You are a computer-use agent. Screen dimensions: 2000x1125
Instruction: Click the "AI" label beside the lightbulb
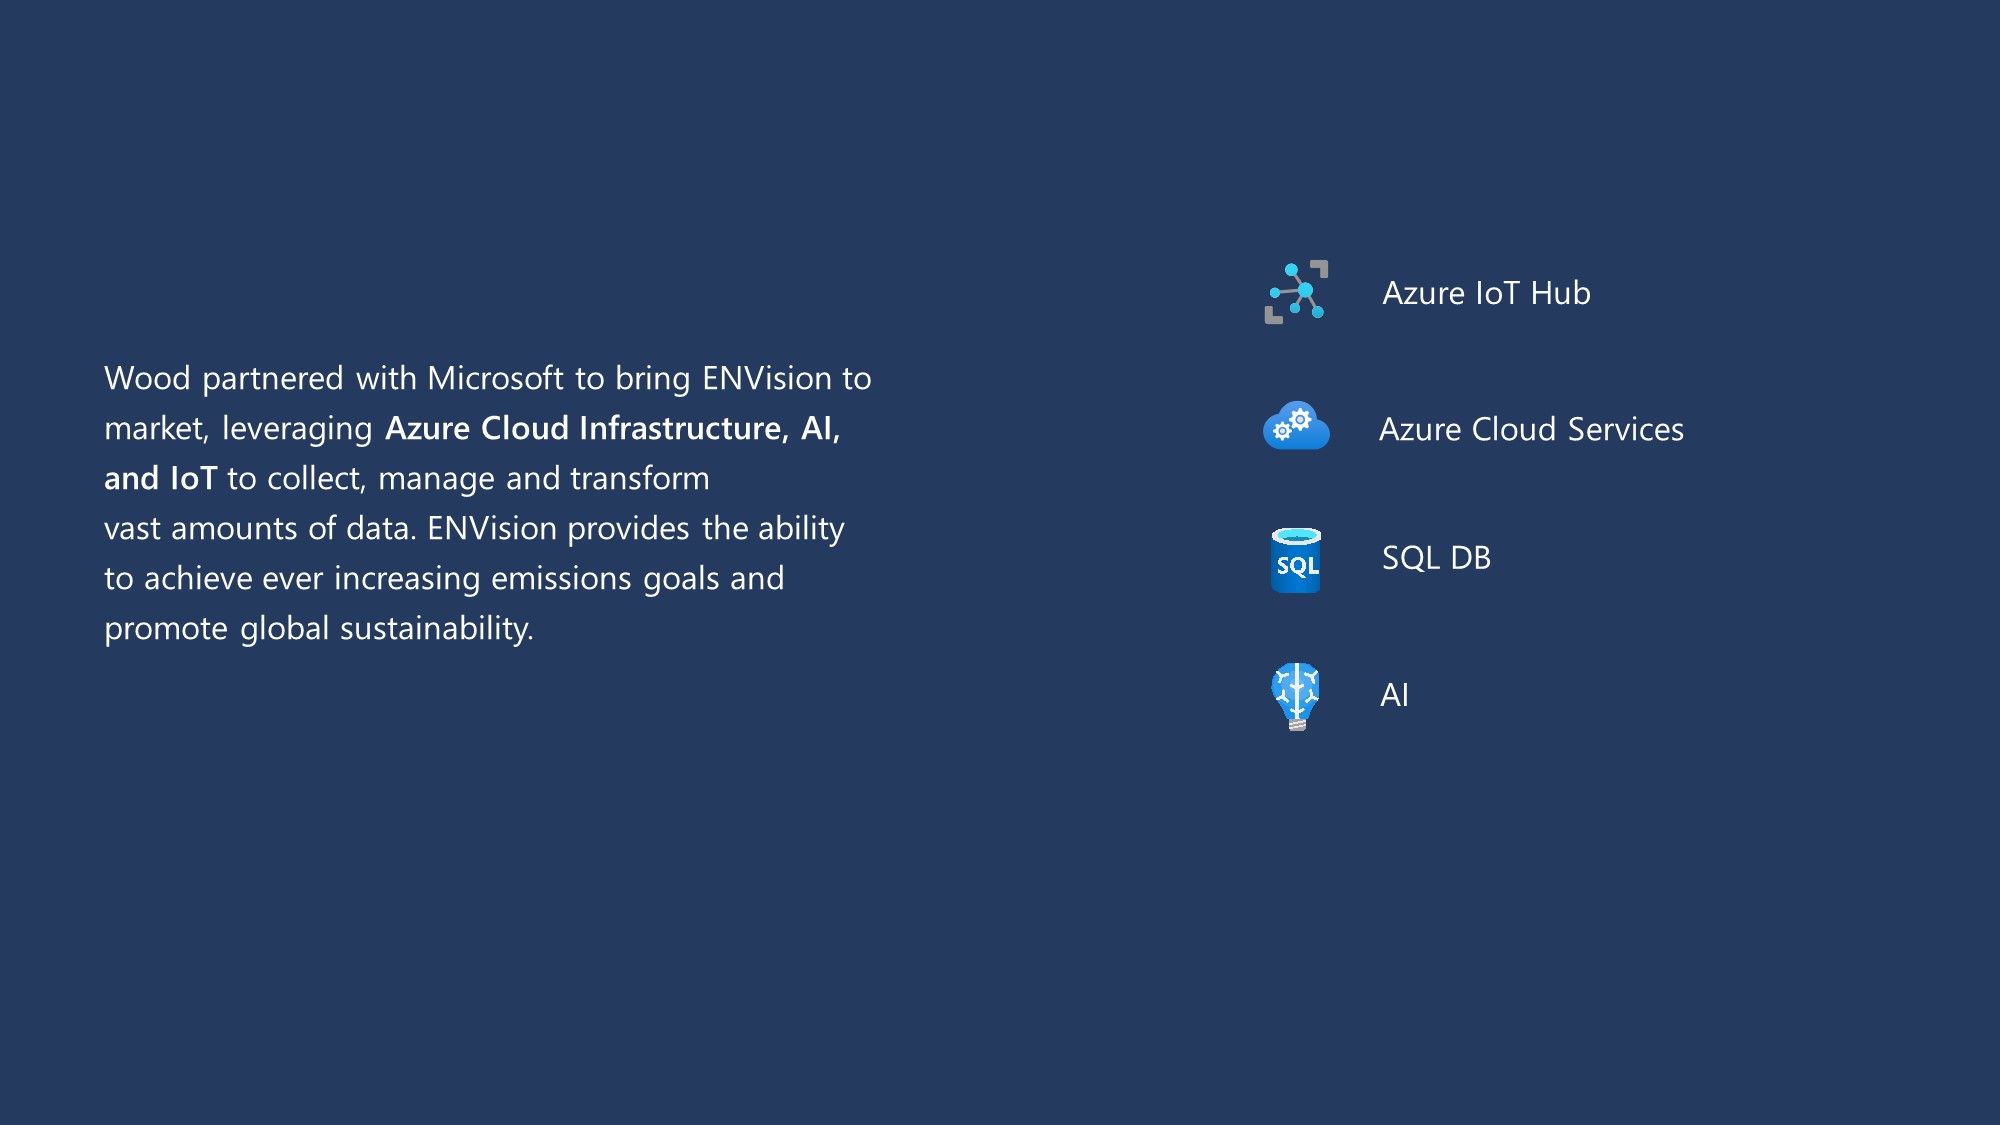point(1394,695)
